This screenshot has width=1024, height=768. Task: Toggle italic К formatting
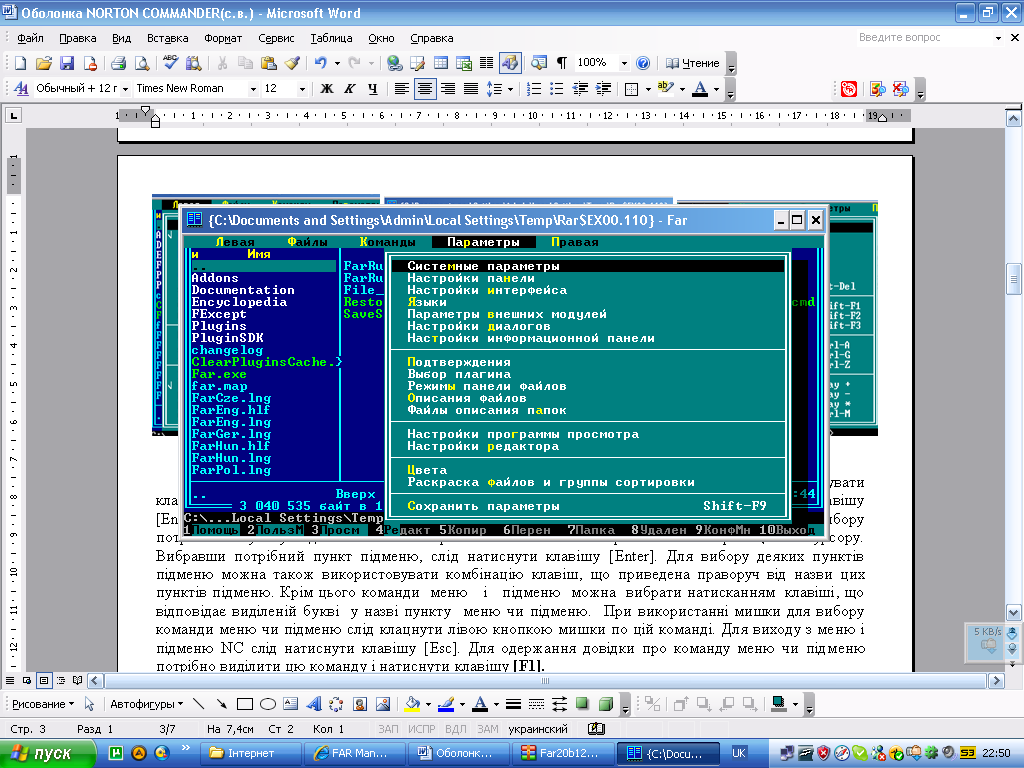349,89
